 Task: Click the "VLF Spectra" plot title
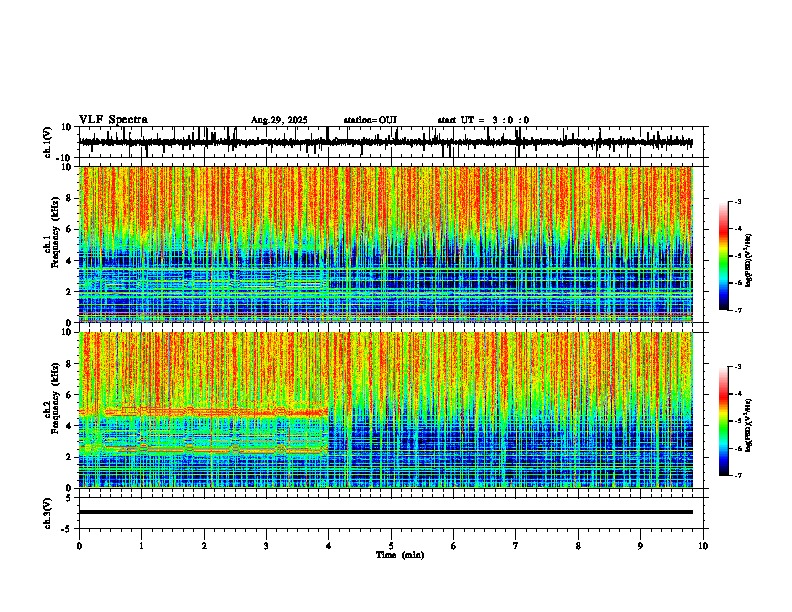point(113,120)
